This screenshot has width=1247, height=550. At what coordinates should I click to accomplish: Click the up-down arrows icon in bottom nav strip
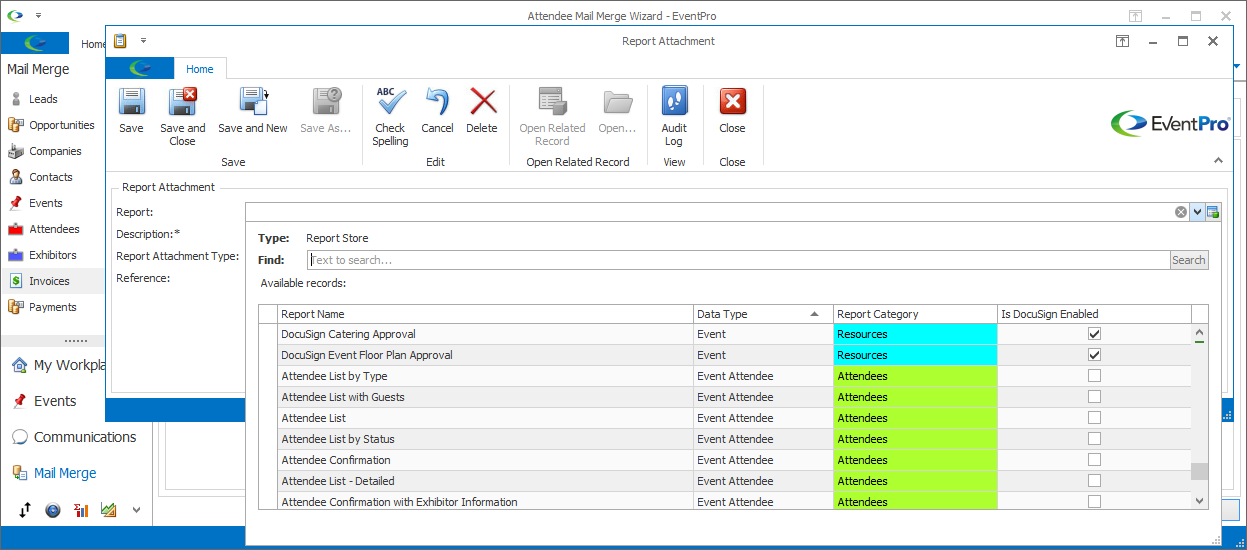click(x=25, y=510)
